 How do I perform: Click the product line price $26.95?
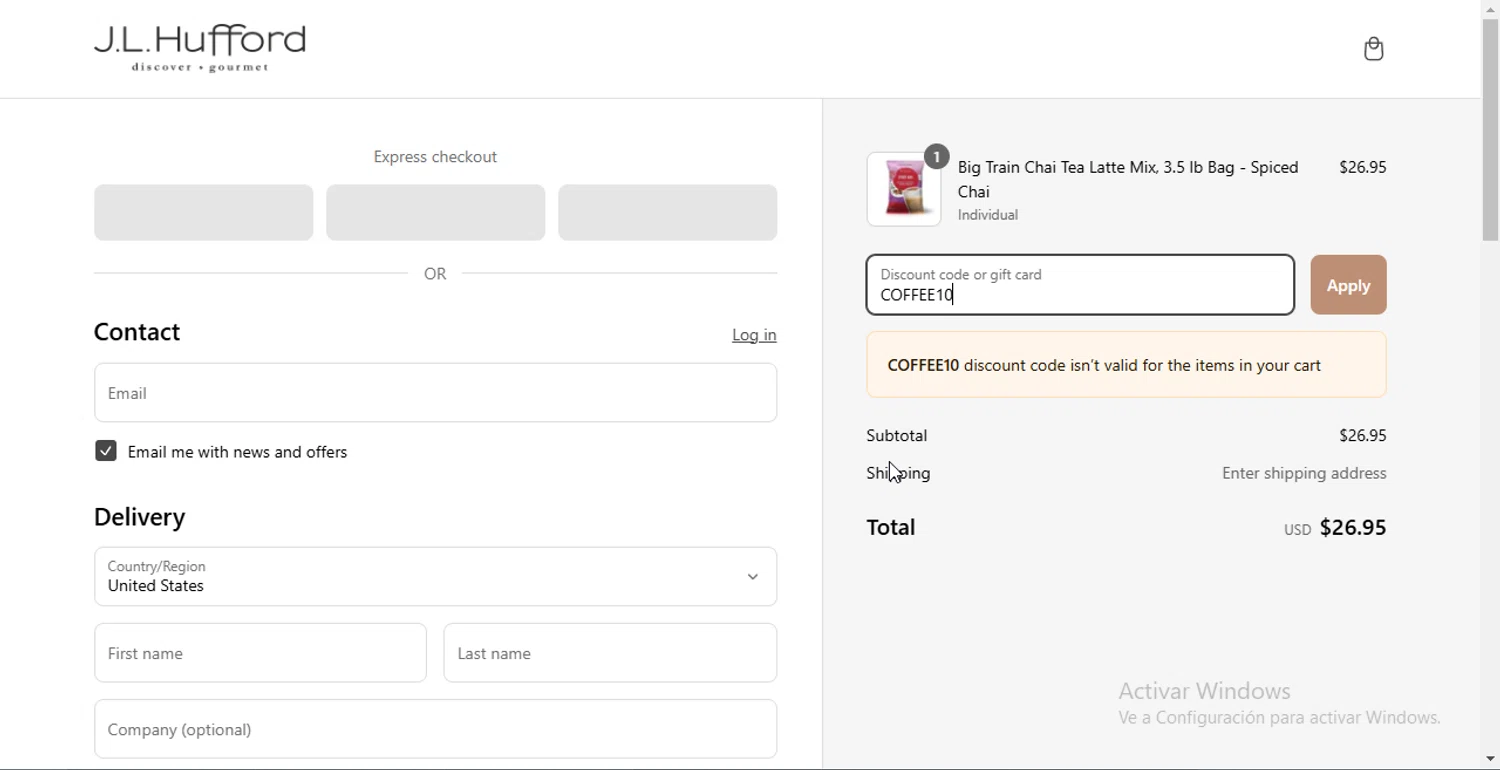click(x=1363, y=168)
